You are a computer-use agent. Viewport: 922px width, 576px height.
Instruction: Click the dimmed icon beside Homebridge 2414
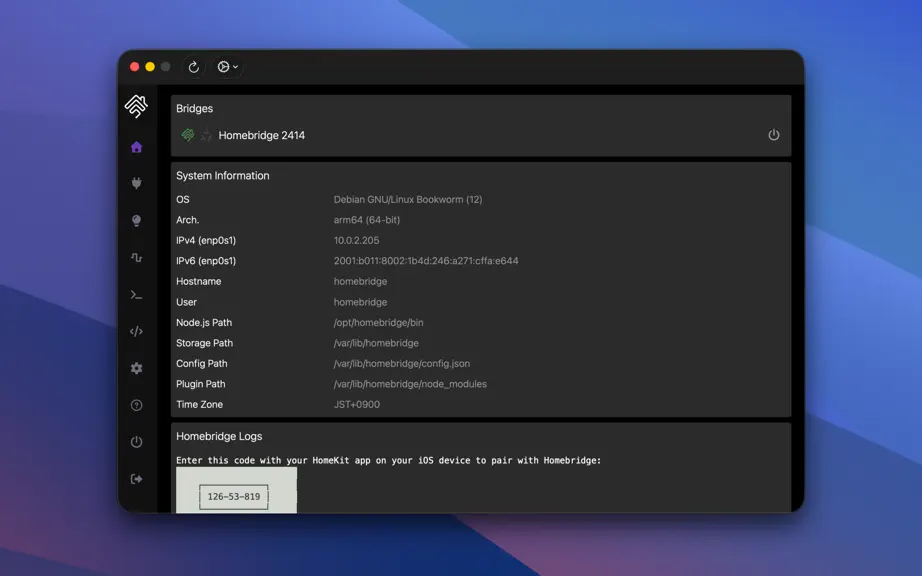[206, 135]
